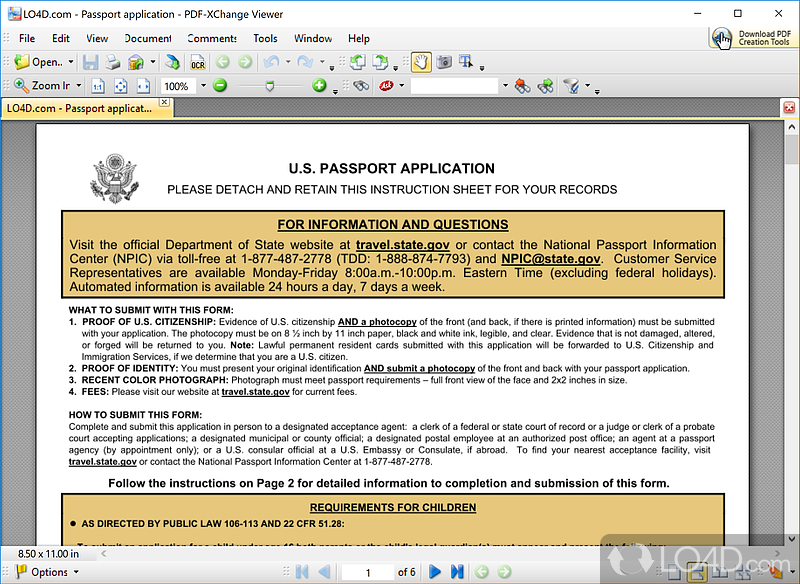Image resolution: width=800 pixels, height=584 pixels.
Task: Open the Comments menu
Action: [212, 38]
